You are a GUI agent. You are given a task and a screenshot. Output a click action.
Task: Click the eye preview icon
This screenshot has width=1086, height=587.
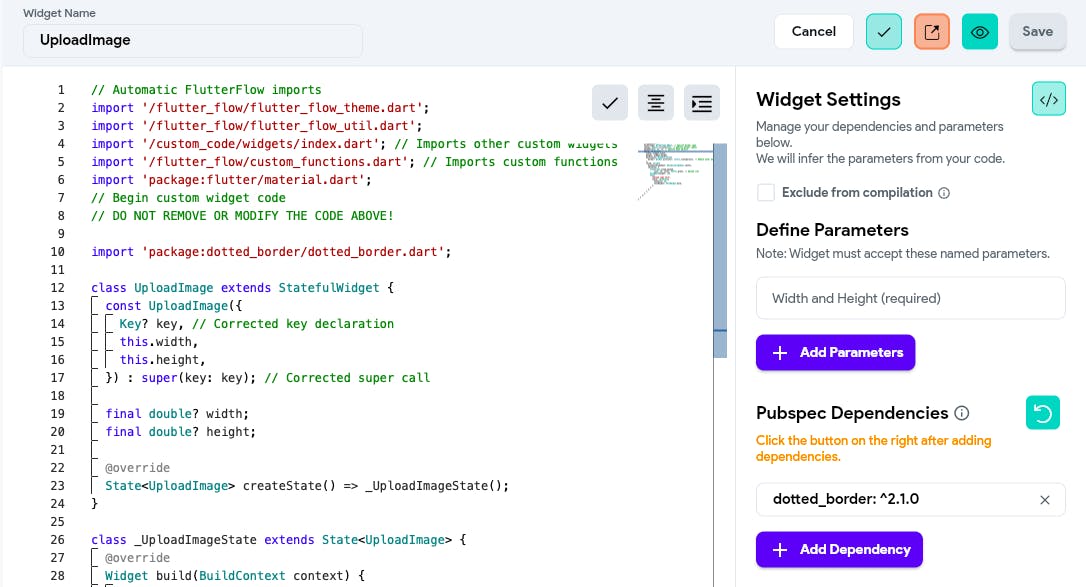[x=979, y=32]
